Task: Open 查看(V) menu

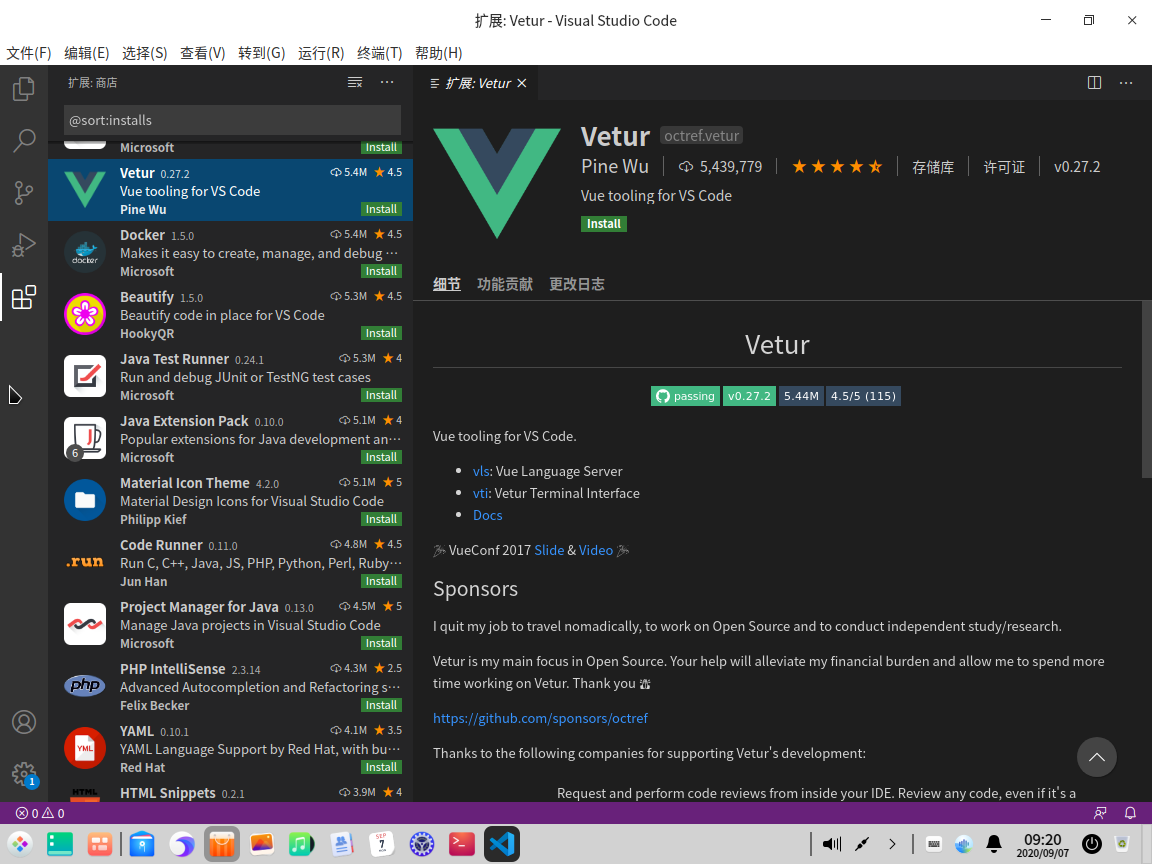Action: 203,53
